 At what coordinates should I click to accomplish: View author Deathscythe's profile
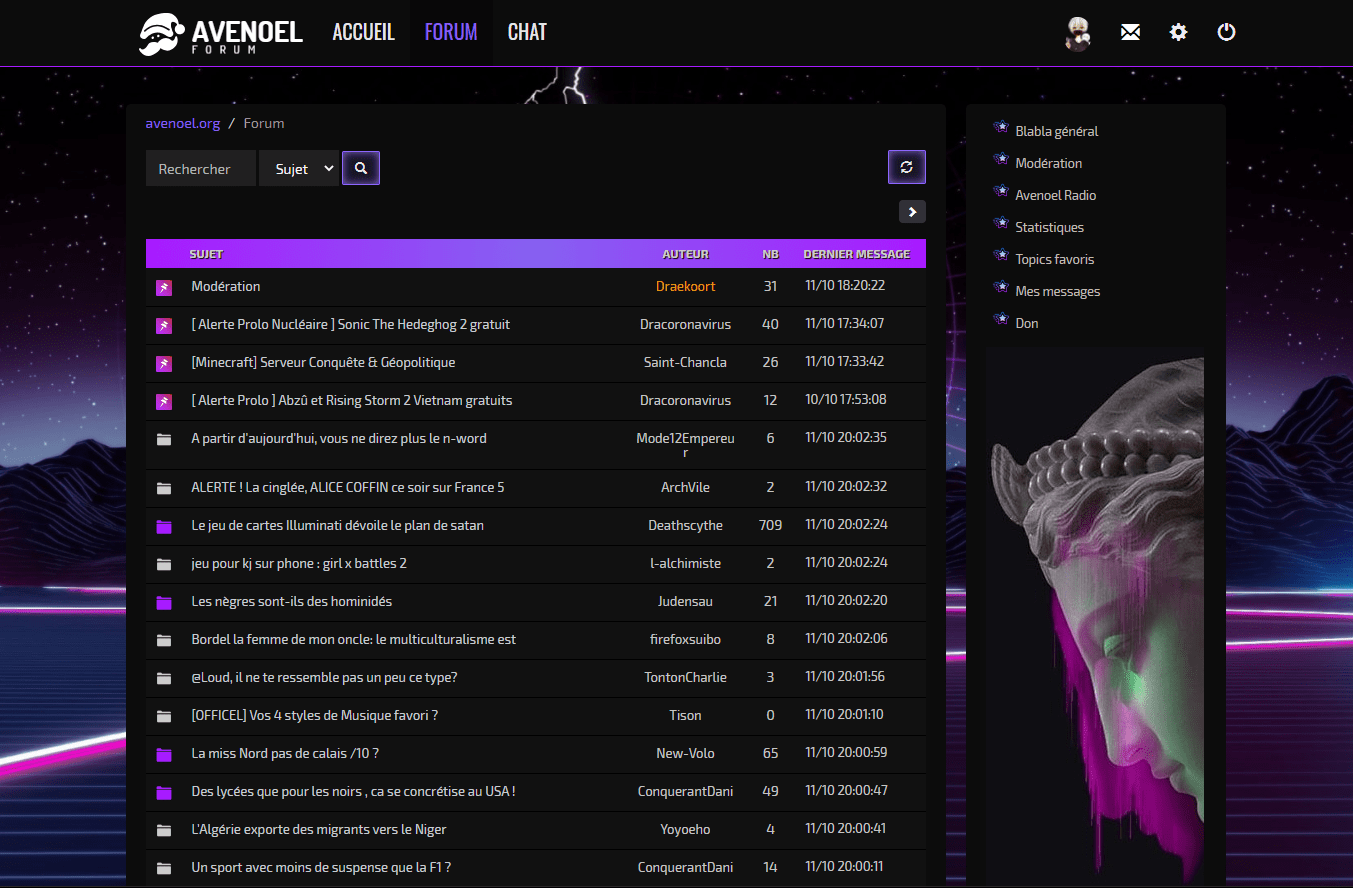click(x=685, y=525)
